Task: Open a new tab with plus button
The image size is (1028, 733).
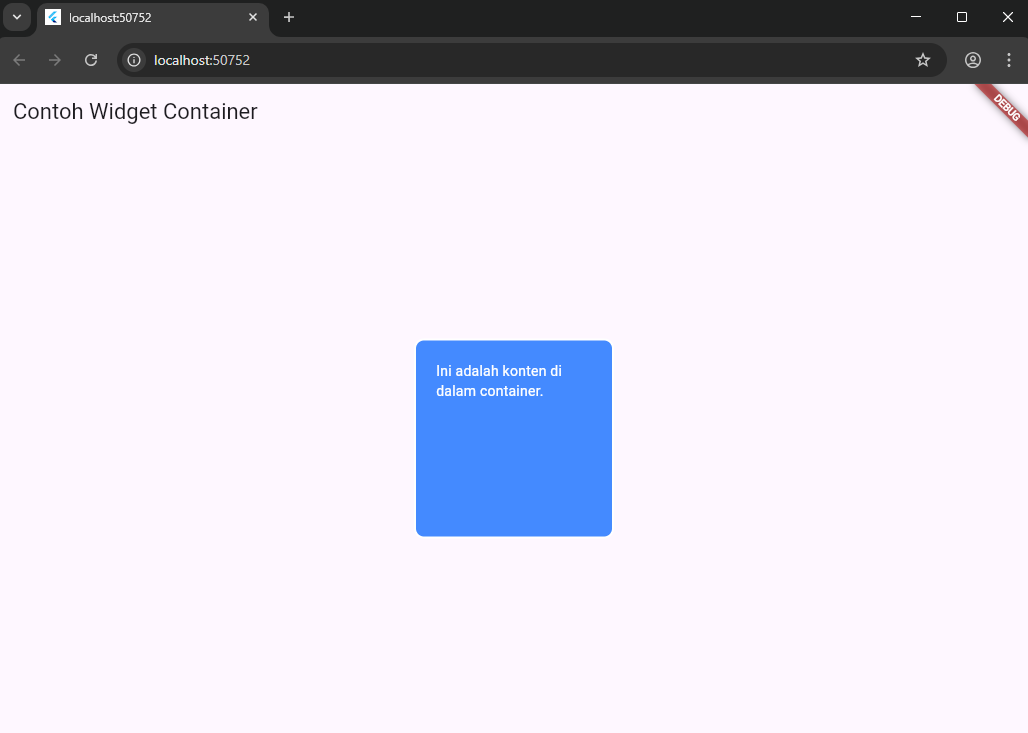Action: (289, 17)
